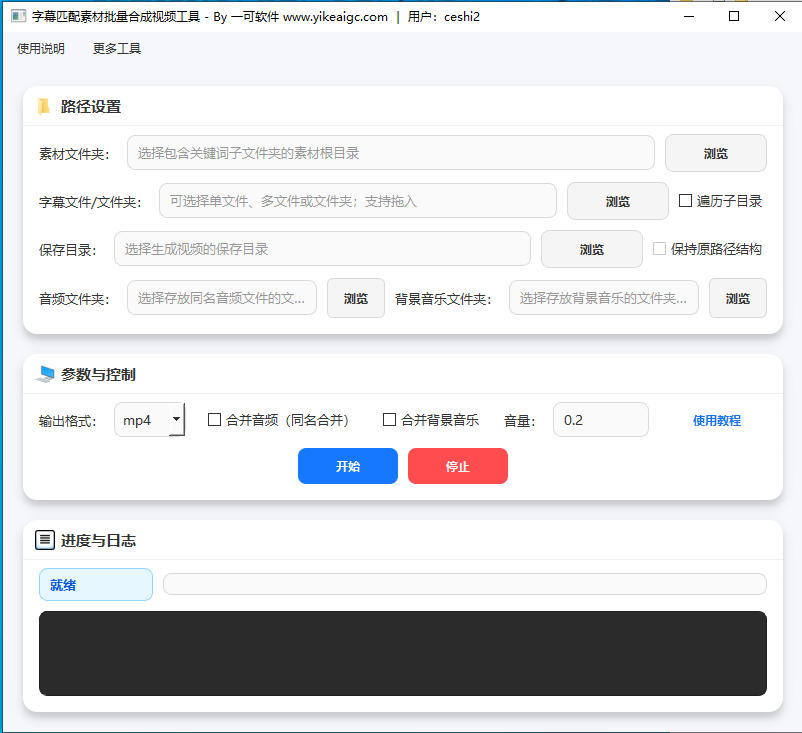Viewport: 802px width, 733px height.
Task: Browse for 字幕文件/文件夹 subtitle files
Action: click(x=617, y=201)
